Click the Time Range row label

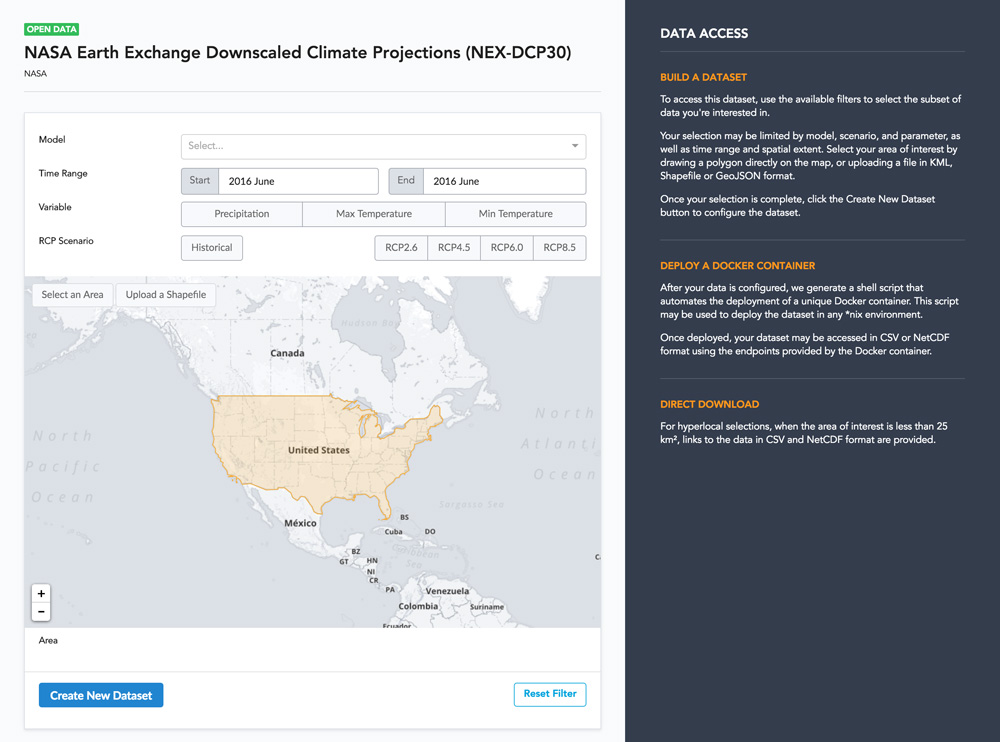63,174
